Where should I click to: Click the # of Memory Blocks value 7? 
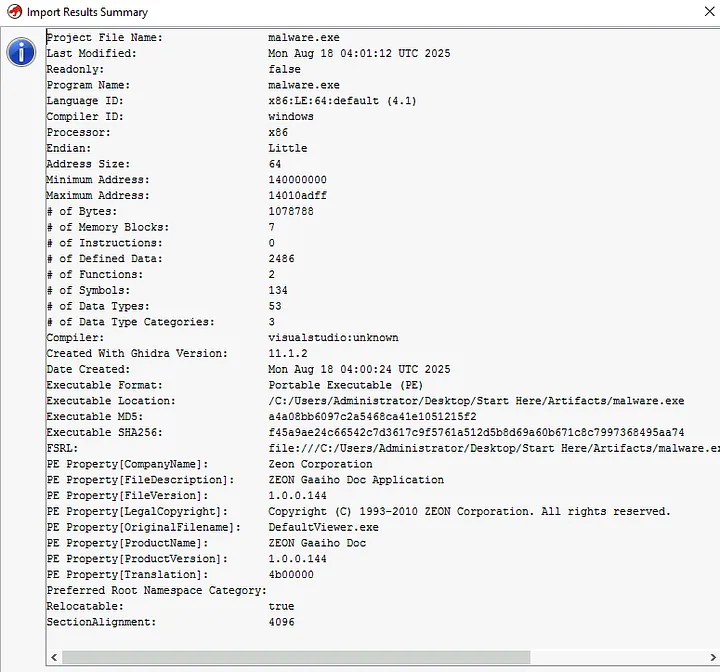pos(271,227)
